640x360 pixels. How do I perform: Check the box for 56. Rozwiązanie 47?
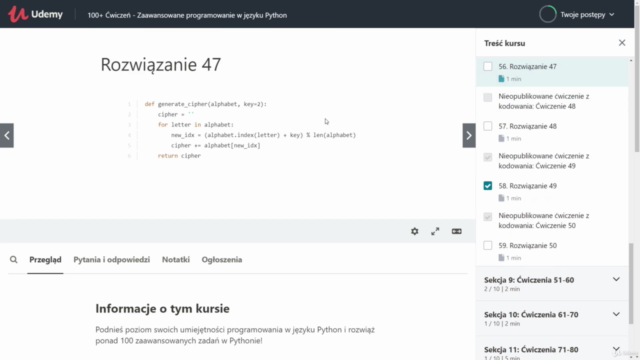click(x=488, y=67)
